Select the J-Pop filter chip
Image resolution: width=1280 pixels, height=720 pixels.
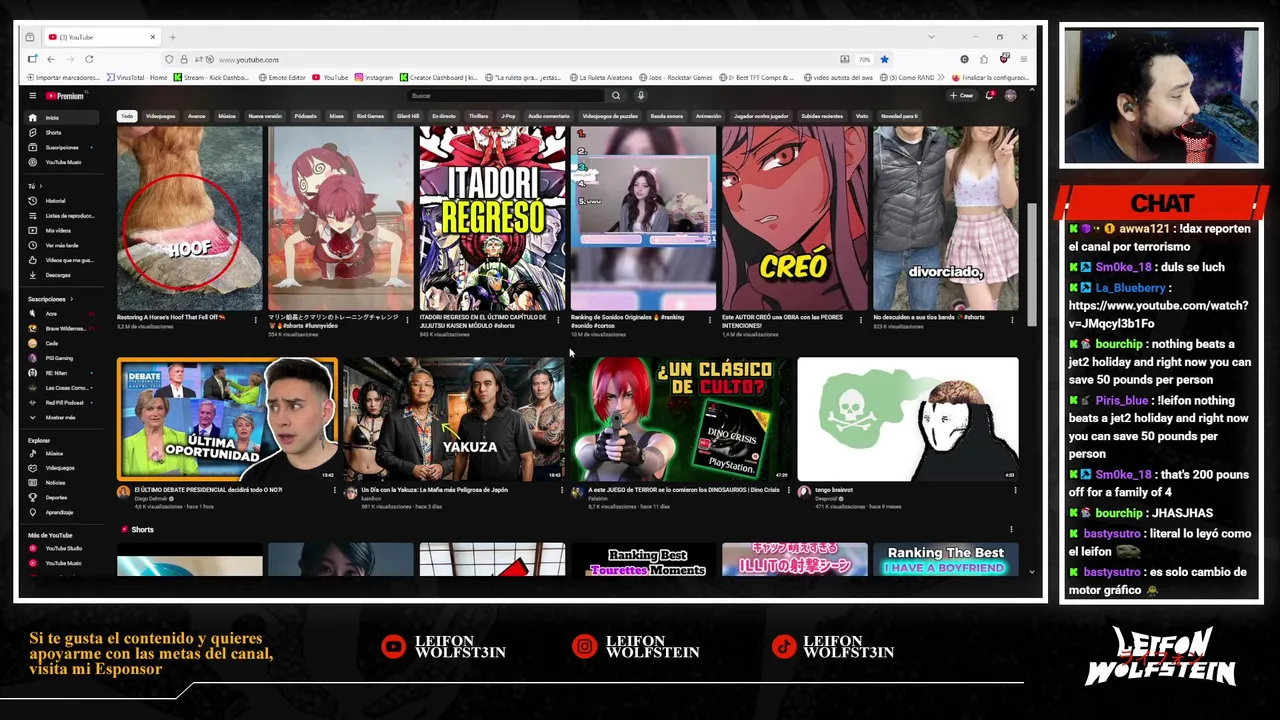[508, 116]
